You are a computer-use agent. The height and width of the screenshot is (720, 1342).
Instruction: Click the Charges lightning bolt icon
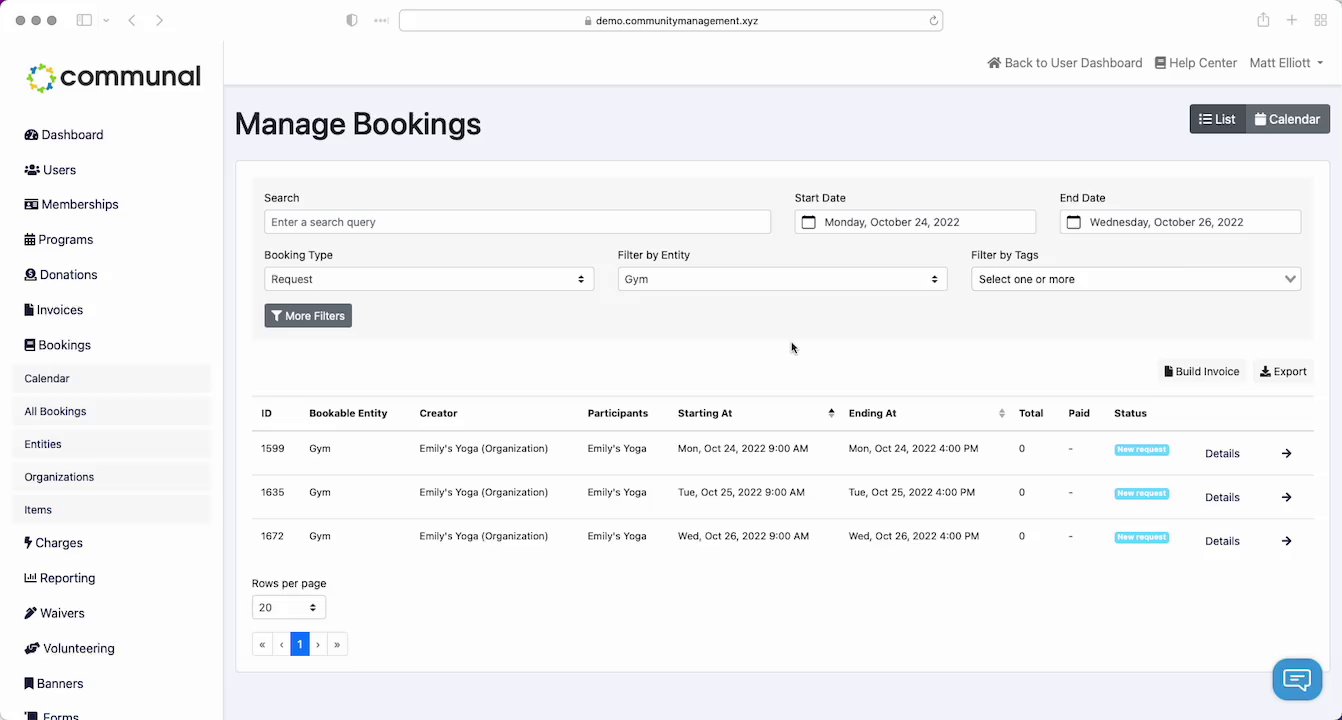tap(28, 543)
